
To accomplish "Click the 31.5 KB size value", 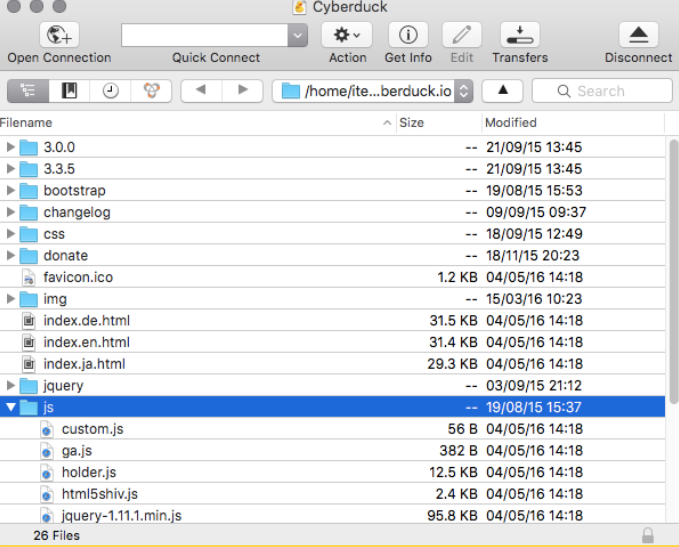I will [453, 320].
